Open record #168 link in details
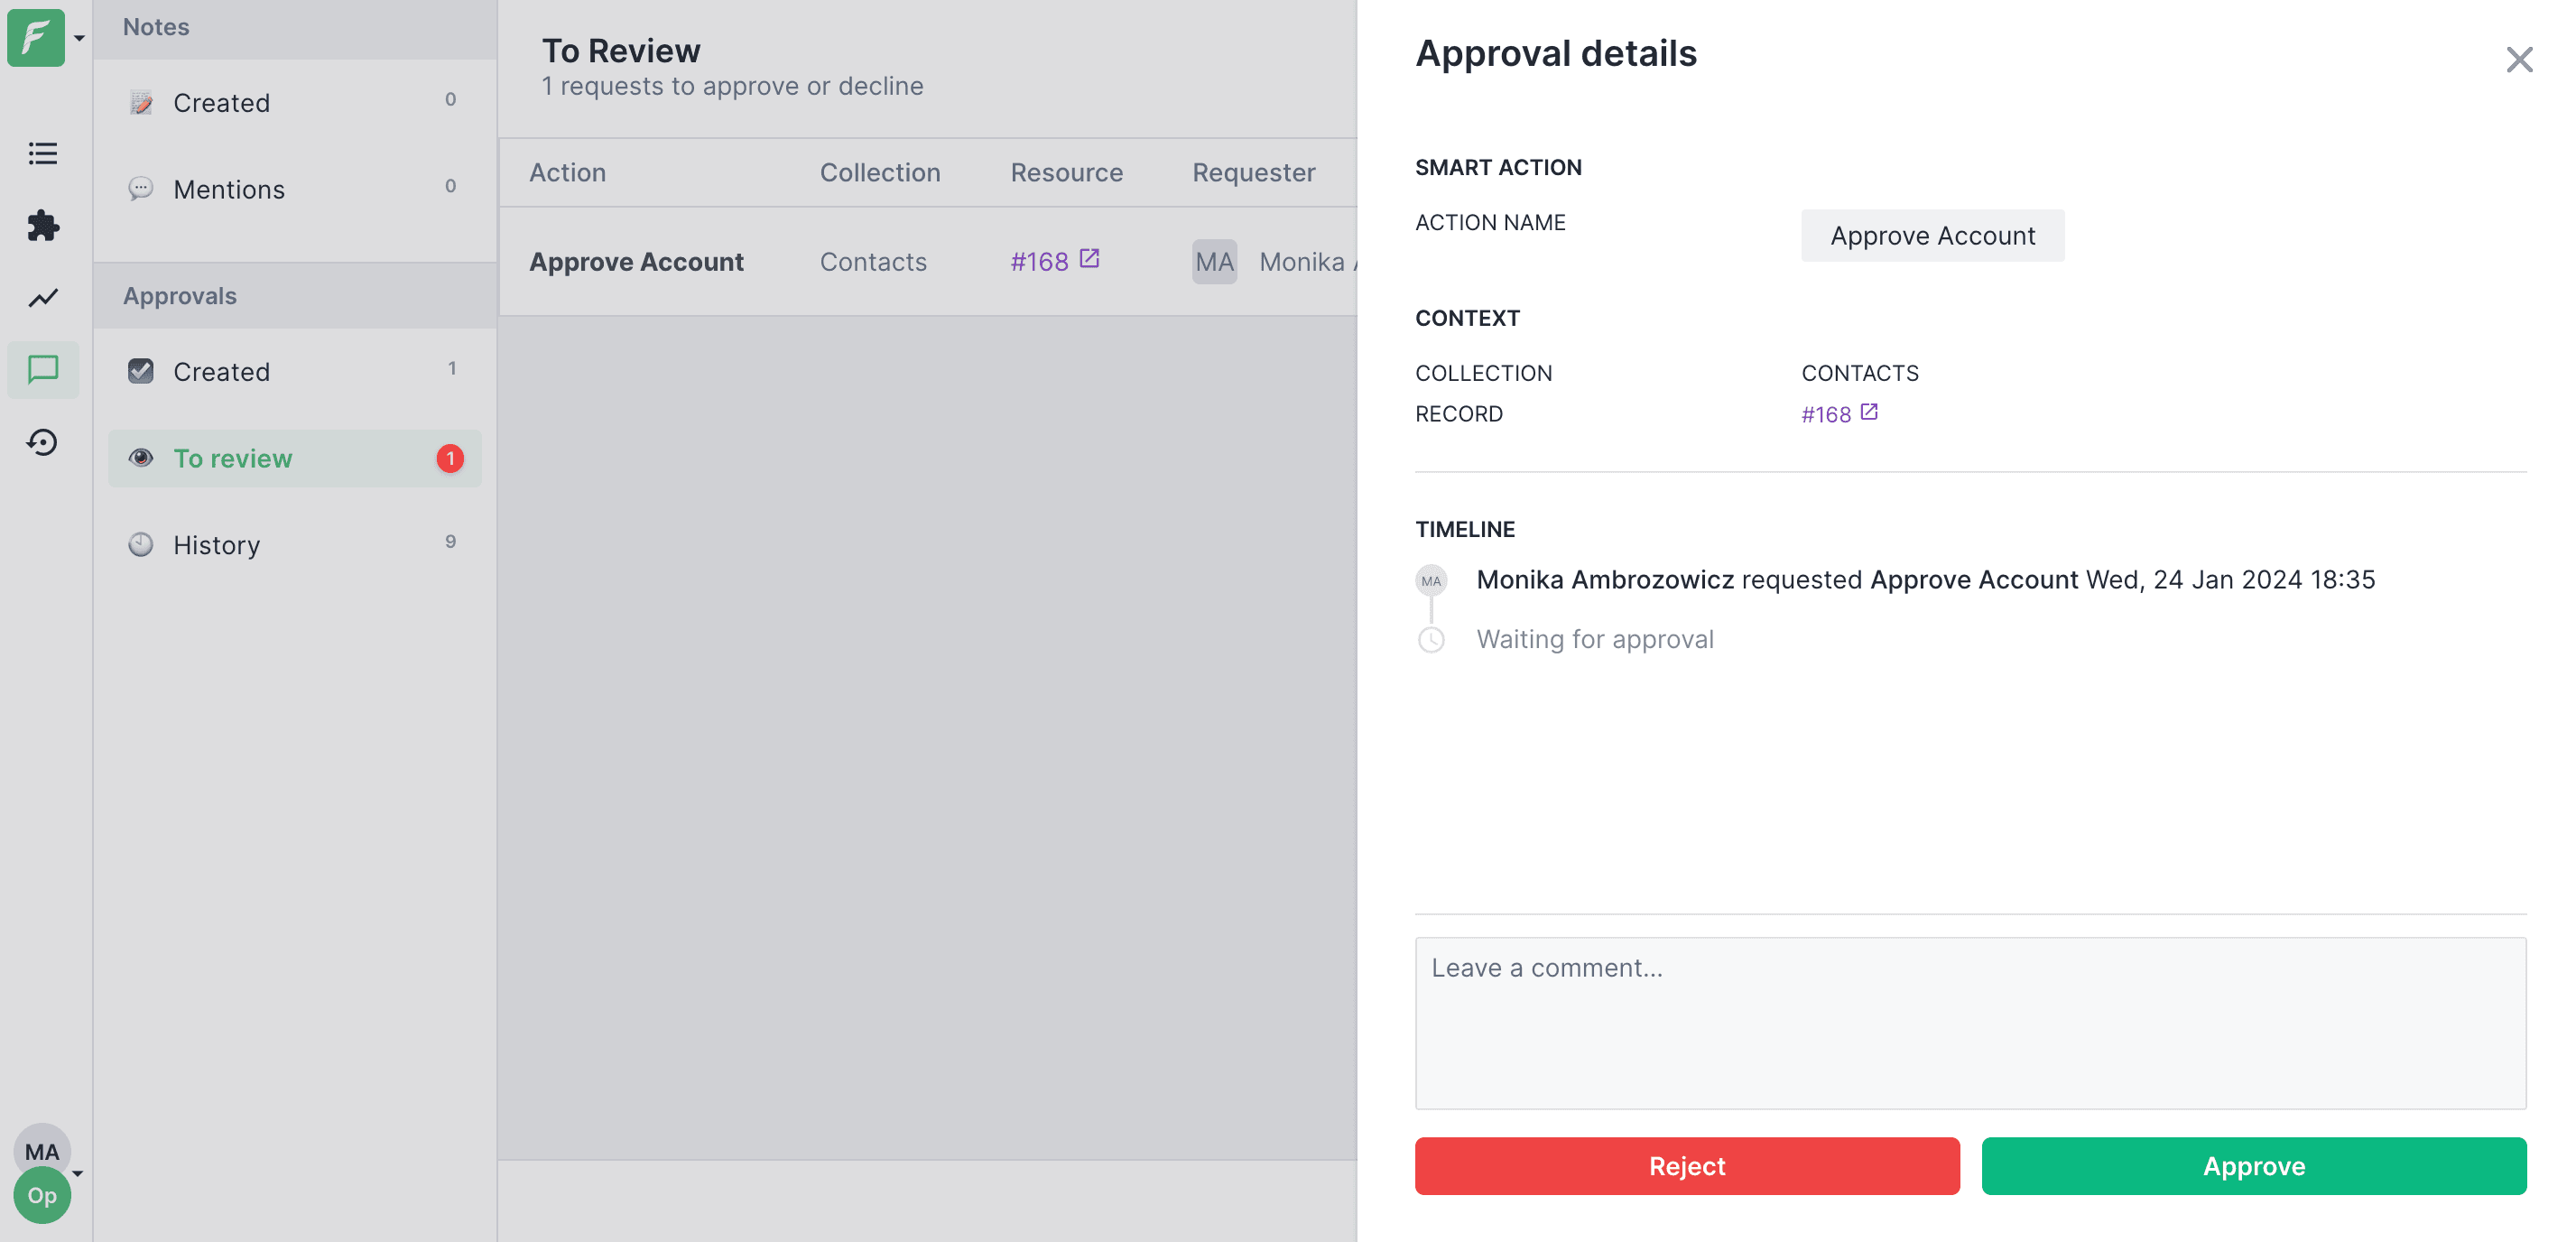The width and height of the screenshot is (2576, 1242). pyautogui.click(x=1839, y=414)
